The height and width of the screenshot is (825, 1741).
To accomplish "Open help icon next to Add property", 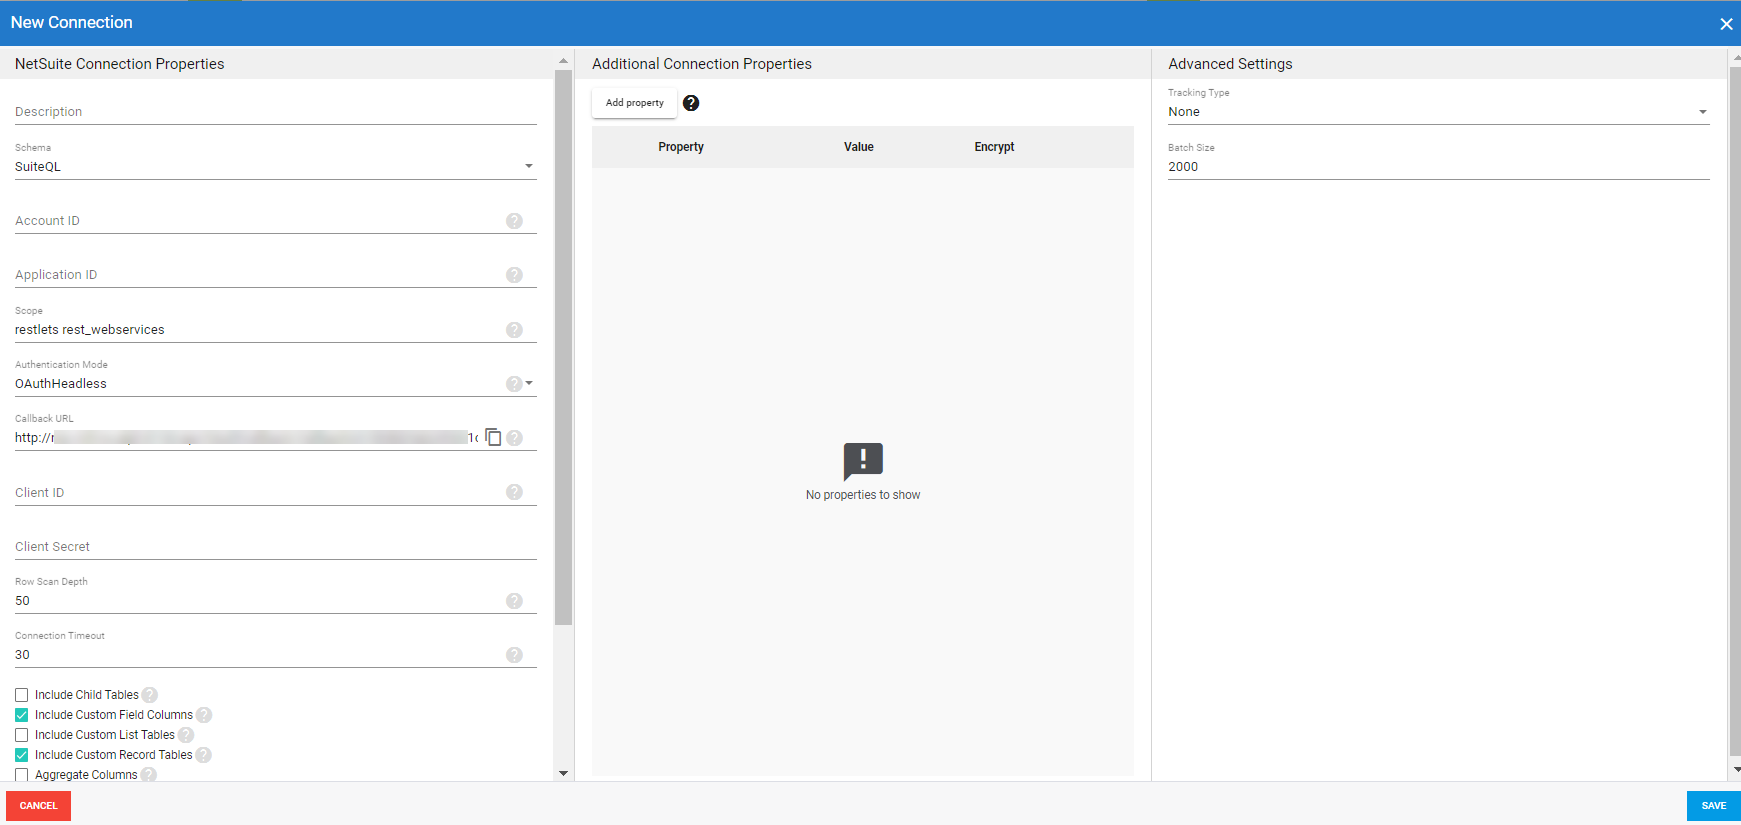I will click(x=691, y=103).
